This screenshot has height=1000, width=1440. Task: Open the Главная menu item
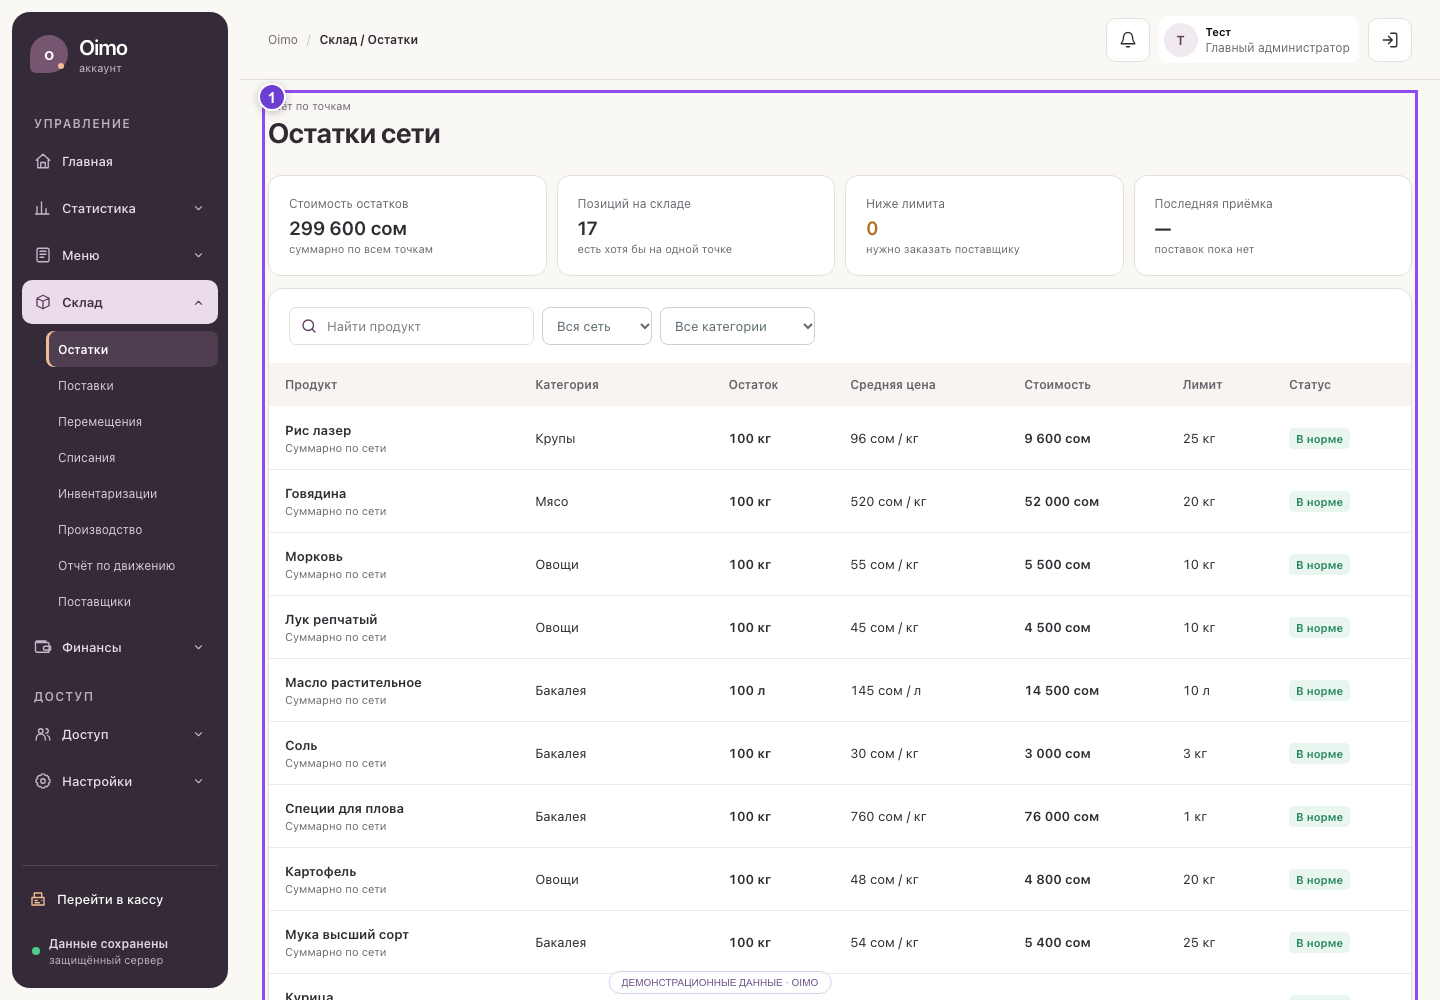(120, 161)
